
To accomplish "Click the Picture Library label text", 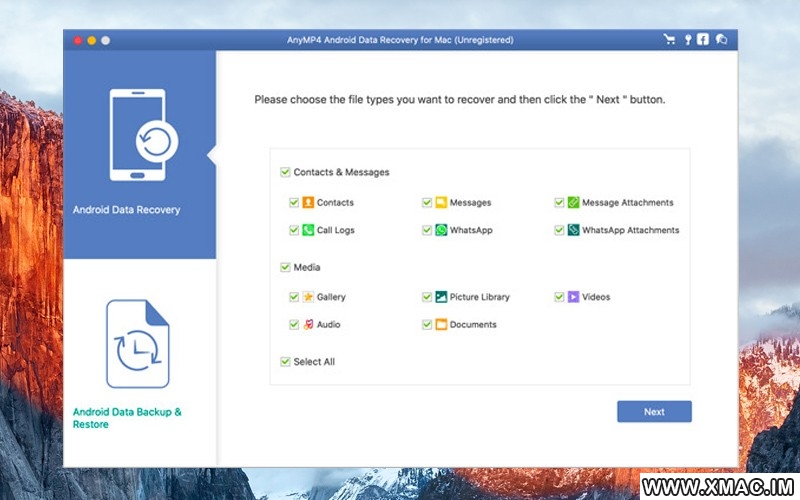I will click(x=480, y=297).
